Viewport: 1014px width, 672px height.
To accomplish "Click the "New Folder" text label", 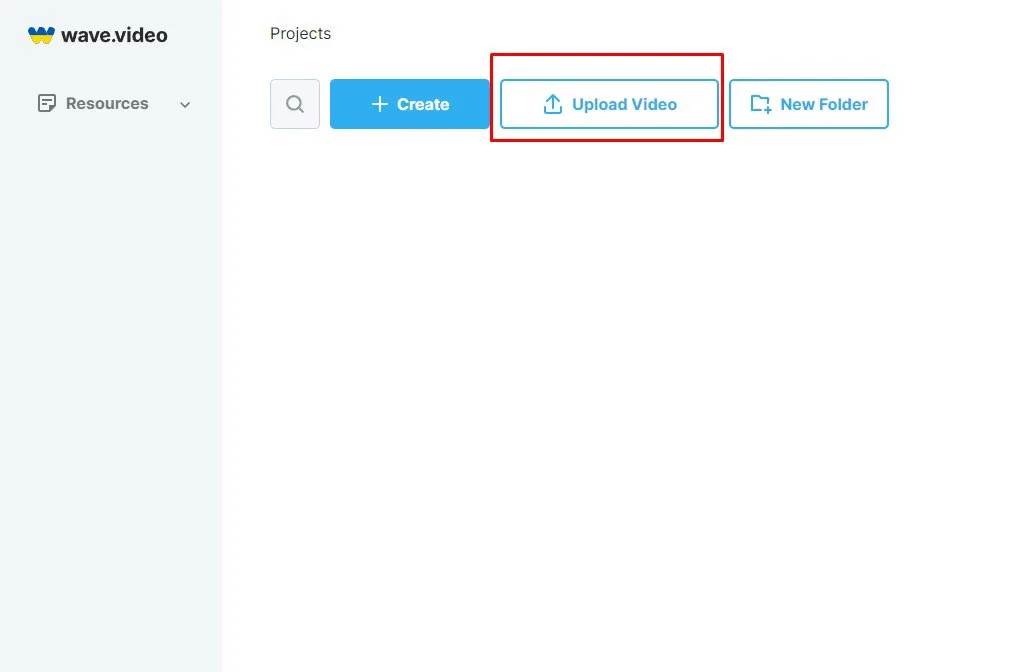I will click(823, 104).
